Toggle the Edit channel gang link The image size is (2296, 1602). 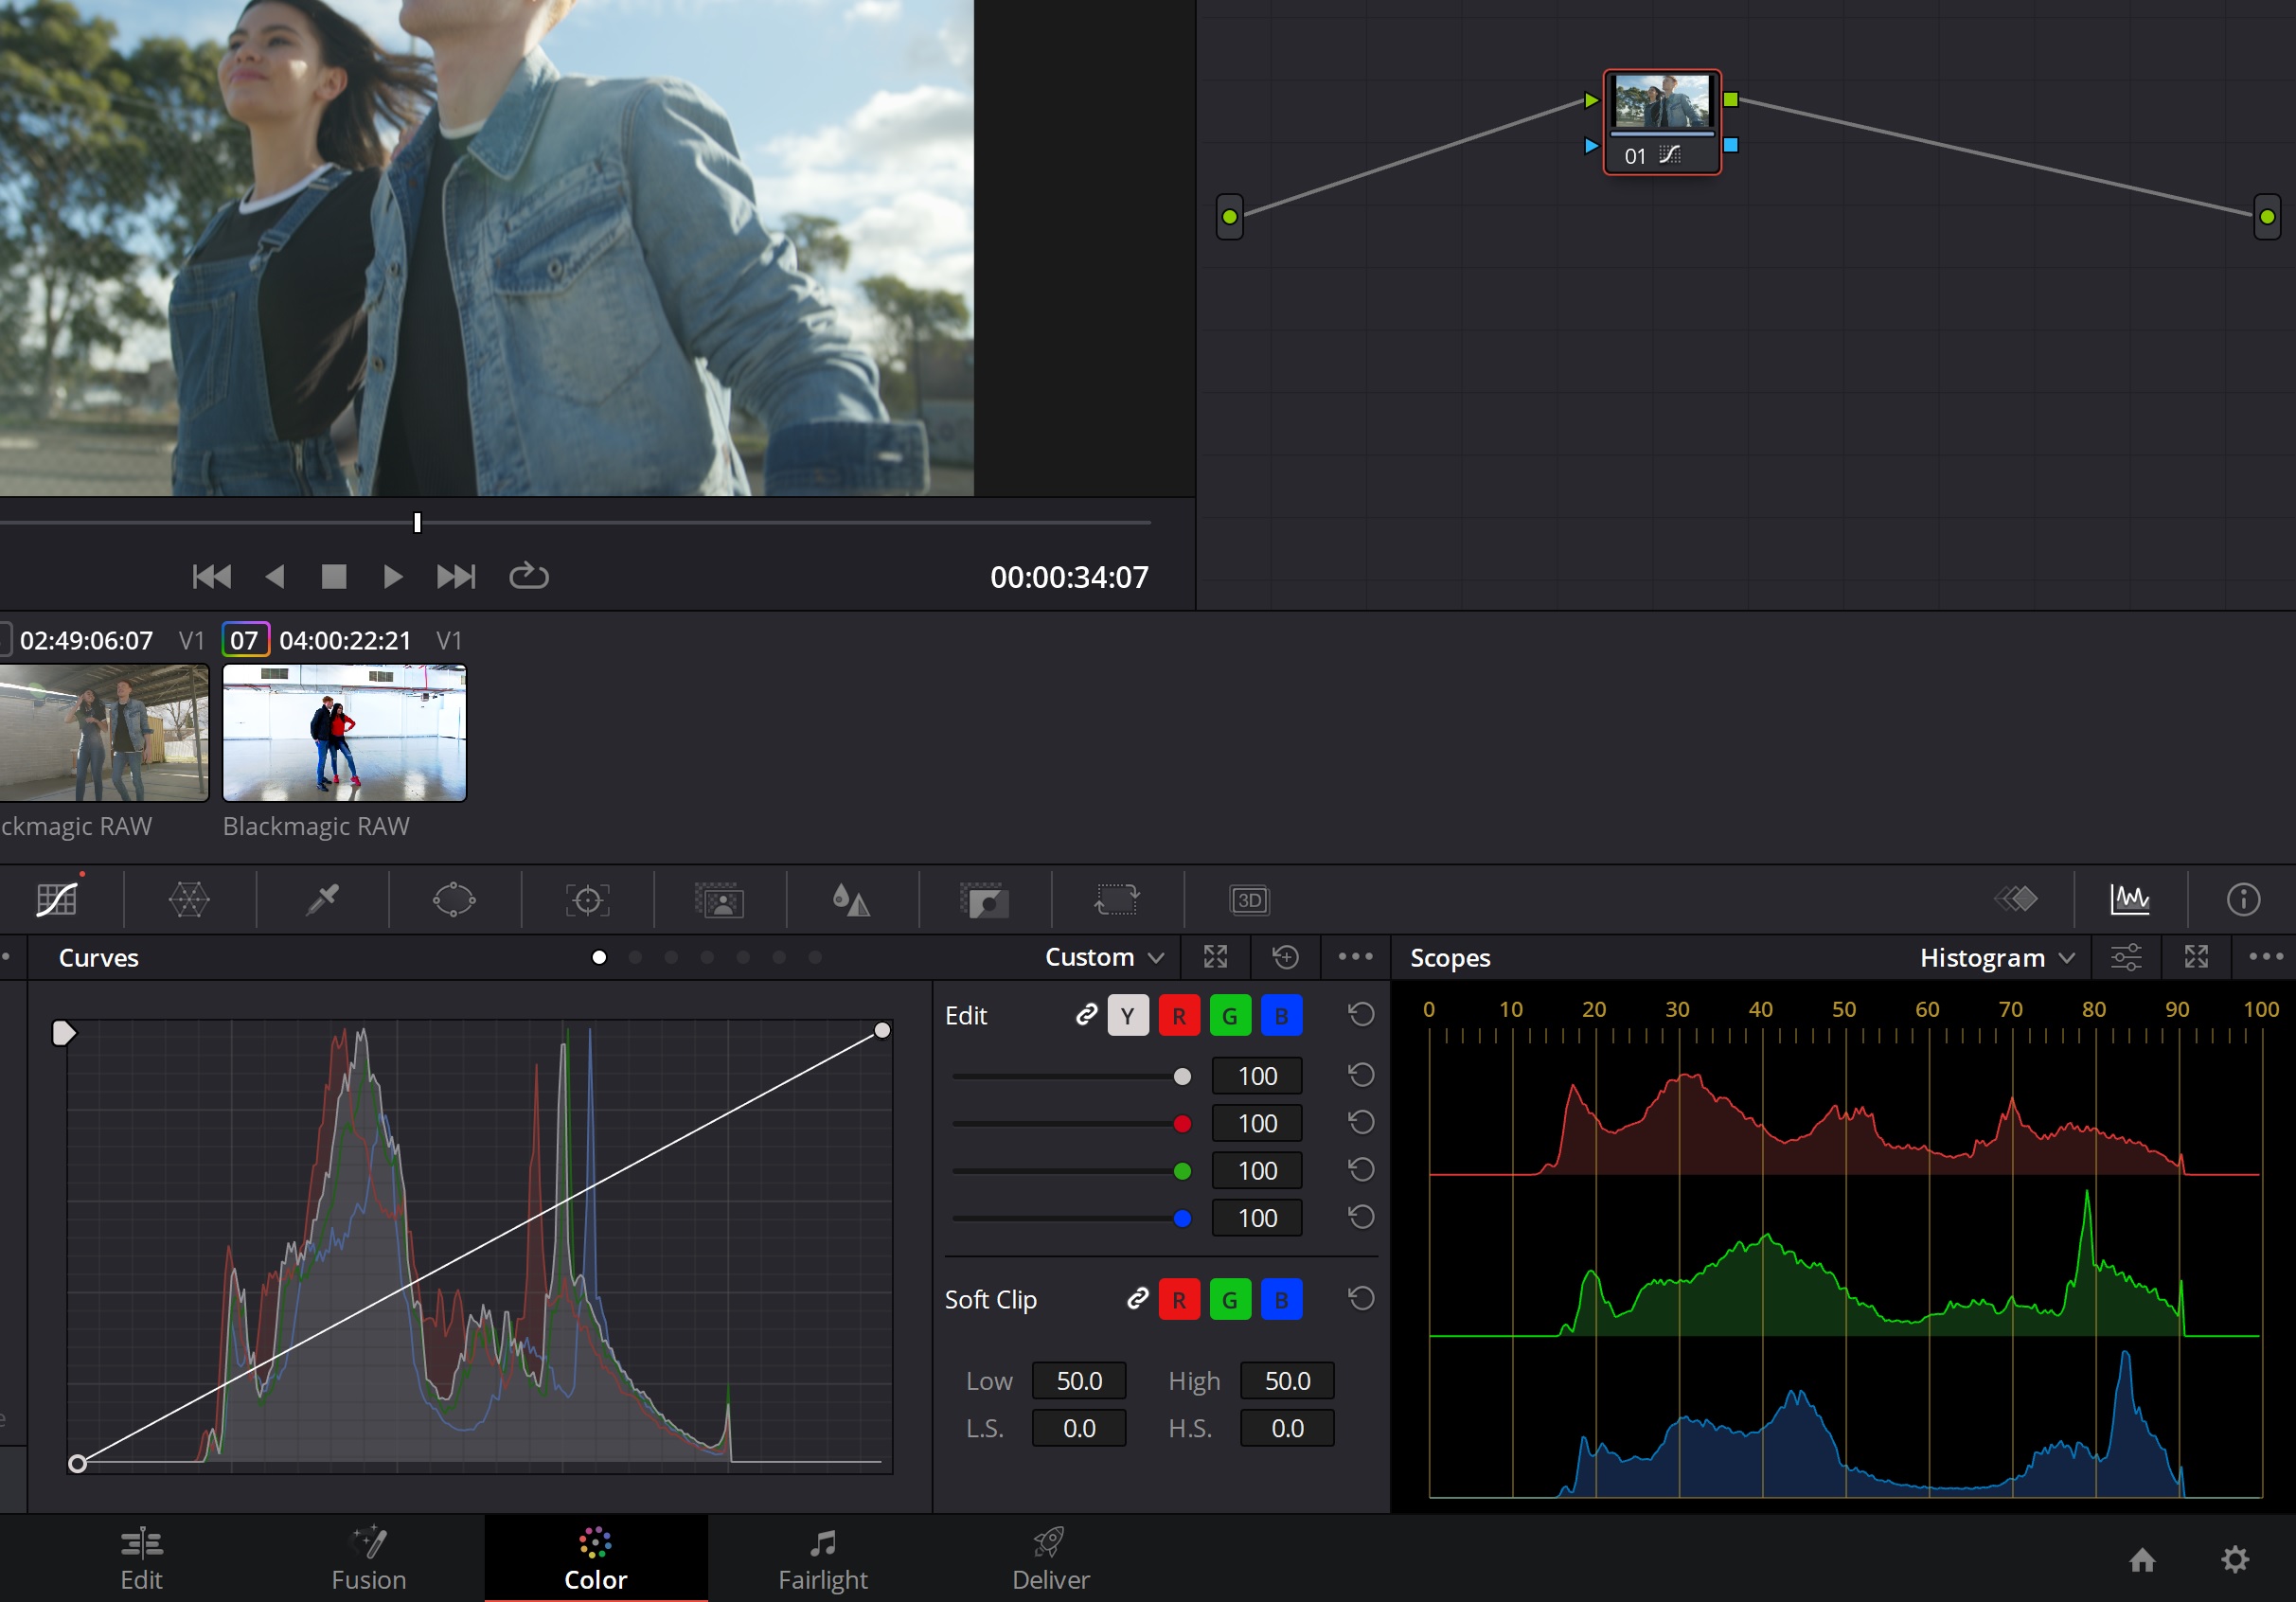coord(1086,1015)
